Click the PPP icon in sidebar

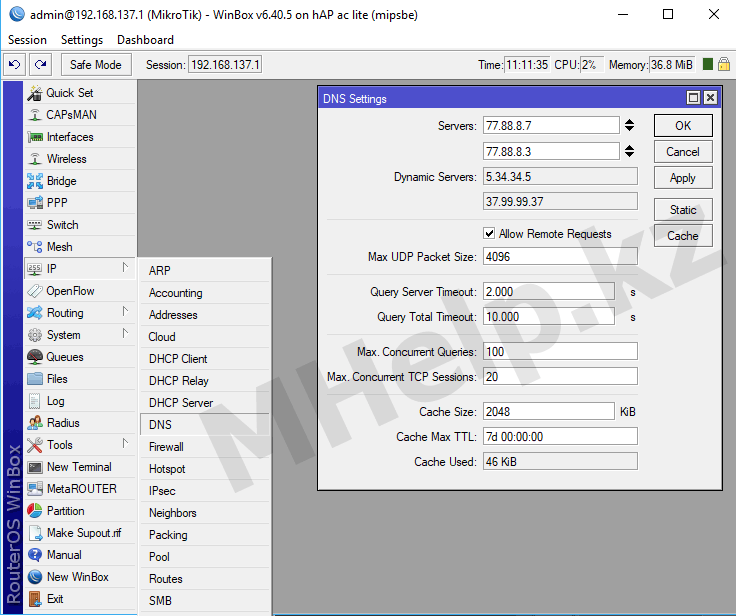35,203
